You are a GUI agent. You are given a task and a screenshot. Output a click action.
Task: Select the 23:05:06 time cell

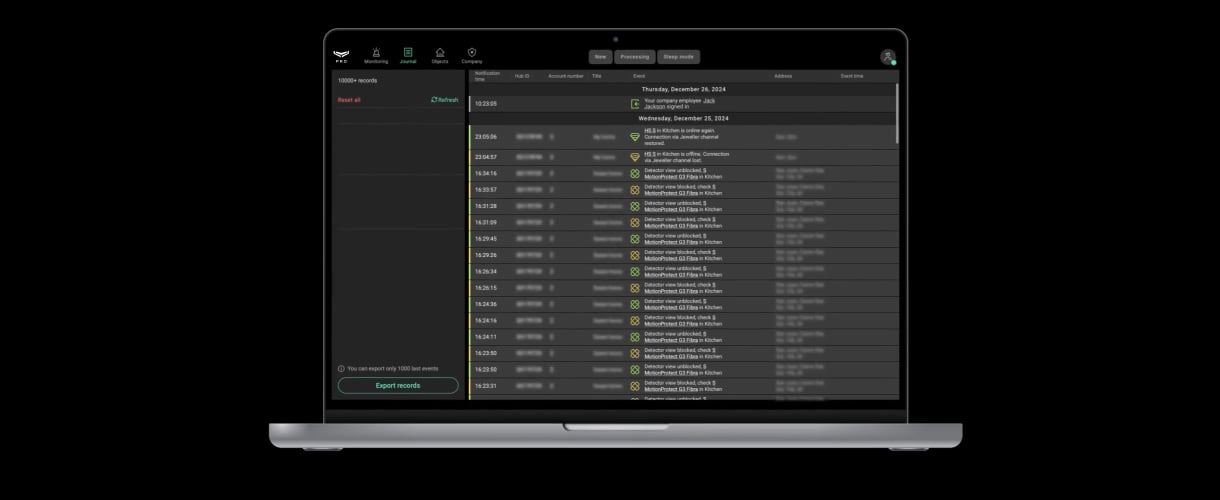486,137
